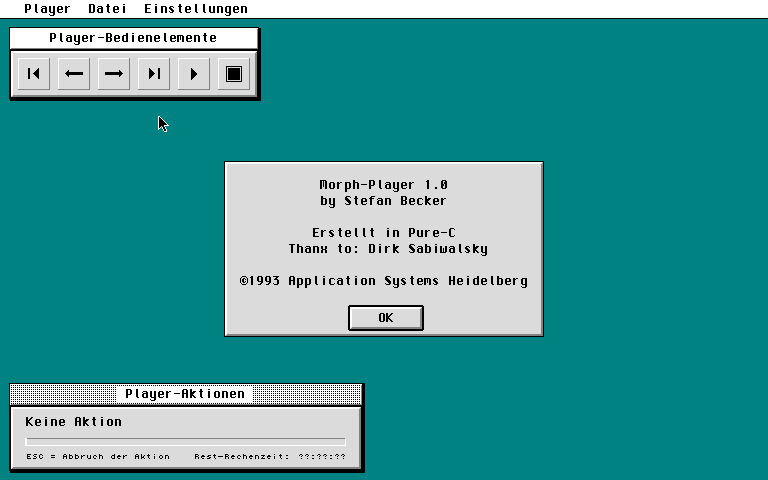
Task: Click the 'by Stefan Becker' credit line
Action: (384, 201)
